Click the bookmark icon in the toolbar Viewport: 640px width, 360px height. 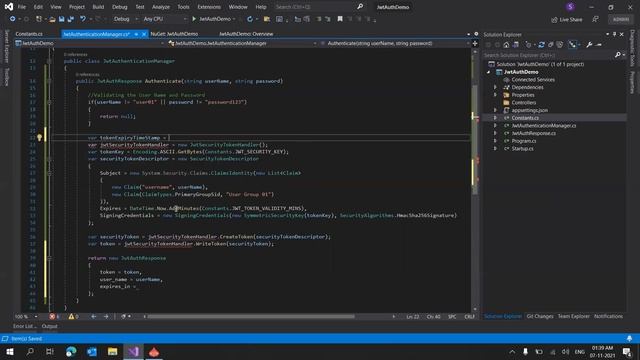340,19
